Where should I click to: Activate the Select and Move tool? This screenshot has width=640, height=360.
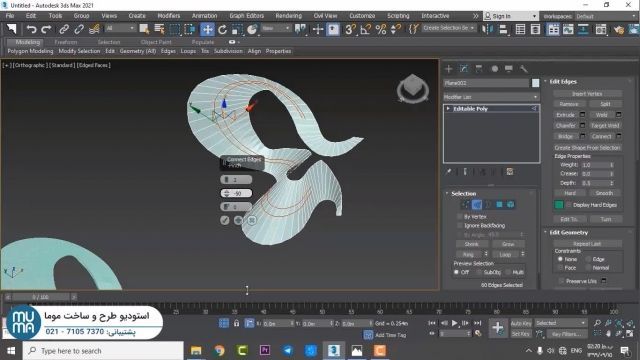207,29
